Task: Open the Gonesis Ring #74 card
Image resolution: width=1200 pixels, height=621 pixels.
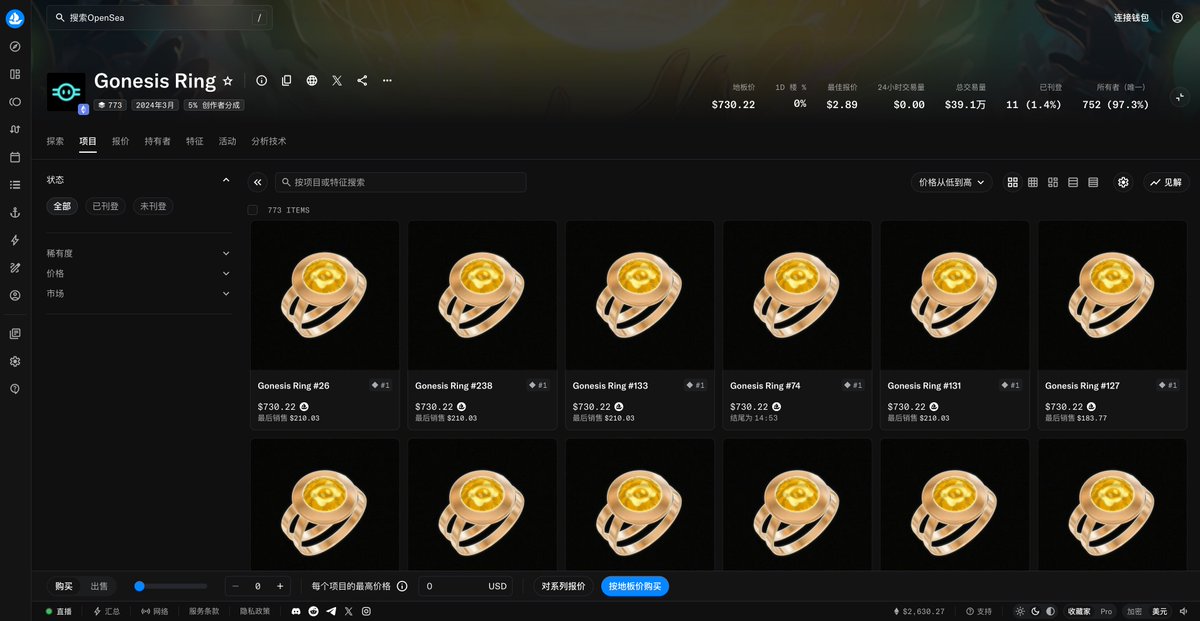Action: tap(797, 325)
